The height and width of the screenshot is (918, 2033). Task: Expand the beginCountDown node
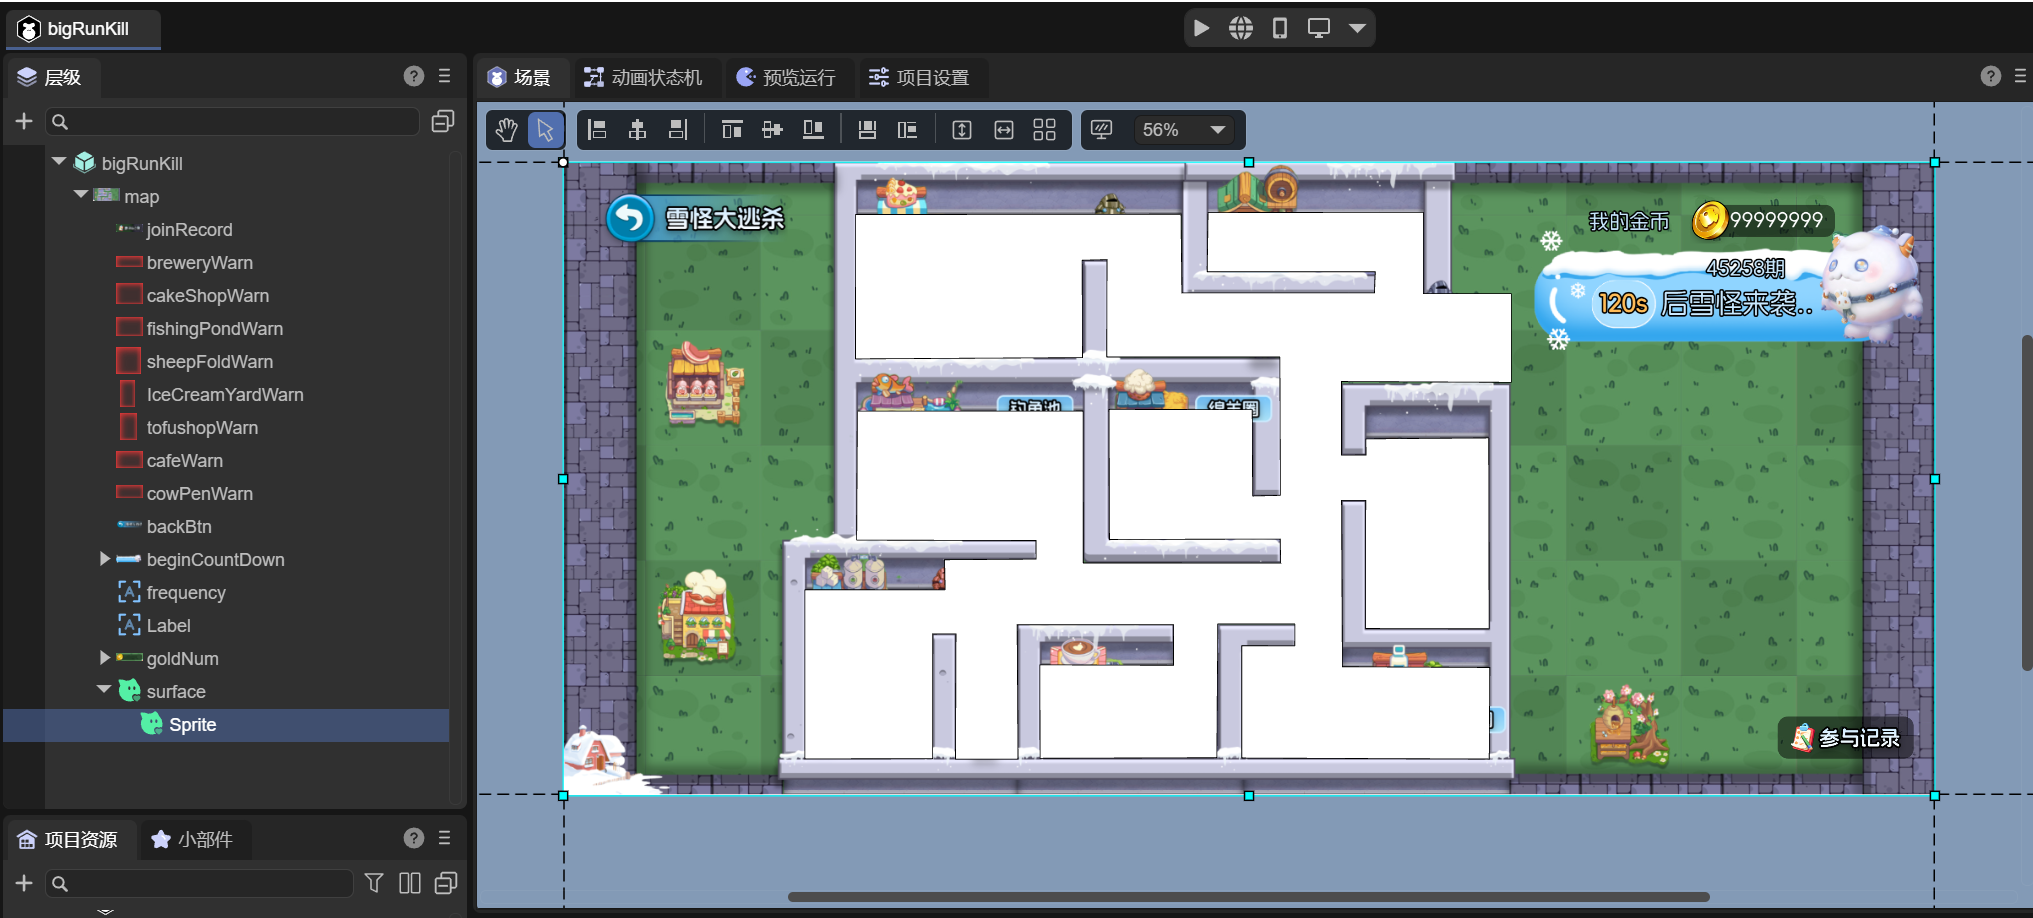105,559
